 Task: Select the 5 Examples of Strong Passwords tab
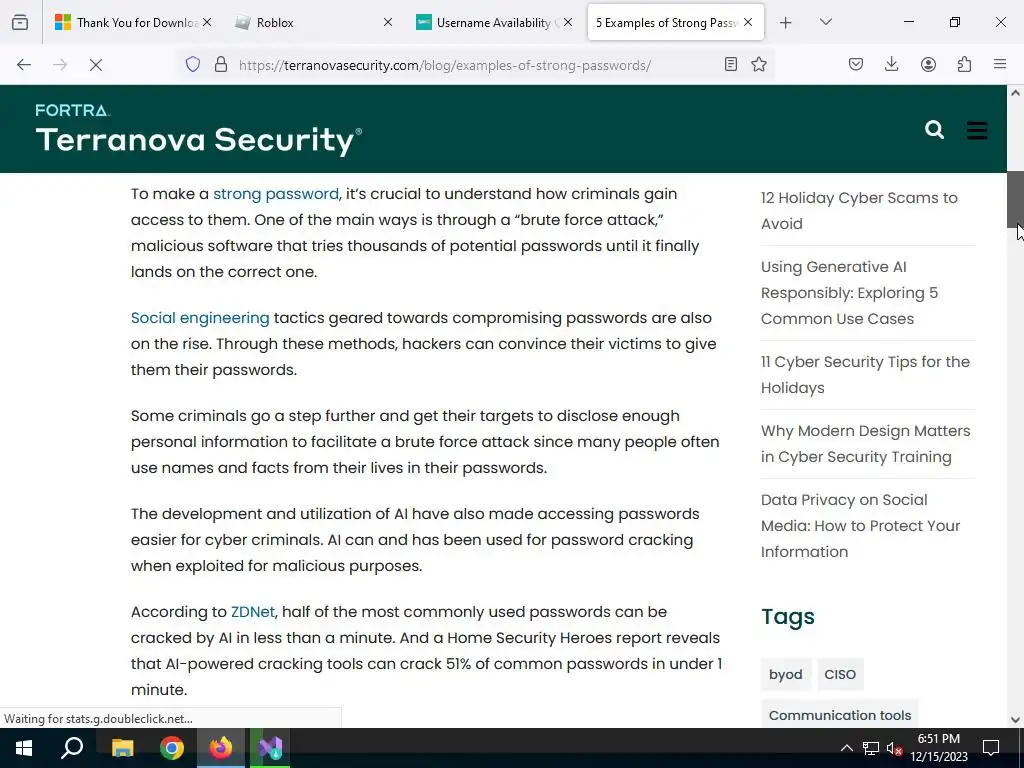coord(675,22)
